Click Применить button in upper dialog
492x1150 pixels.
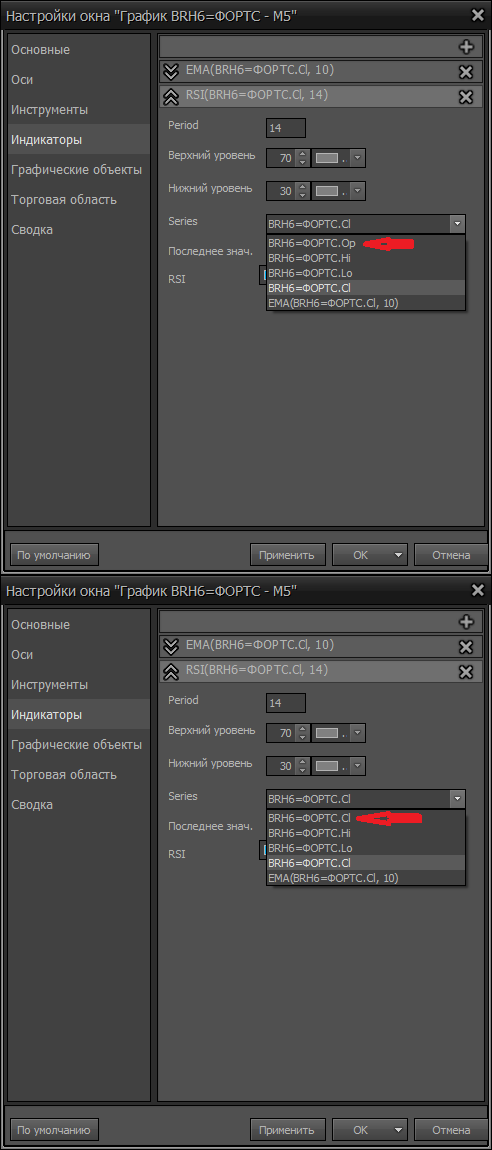click(287, 555)
